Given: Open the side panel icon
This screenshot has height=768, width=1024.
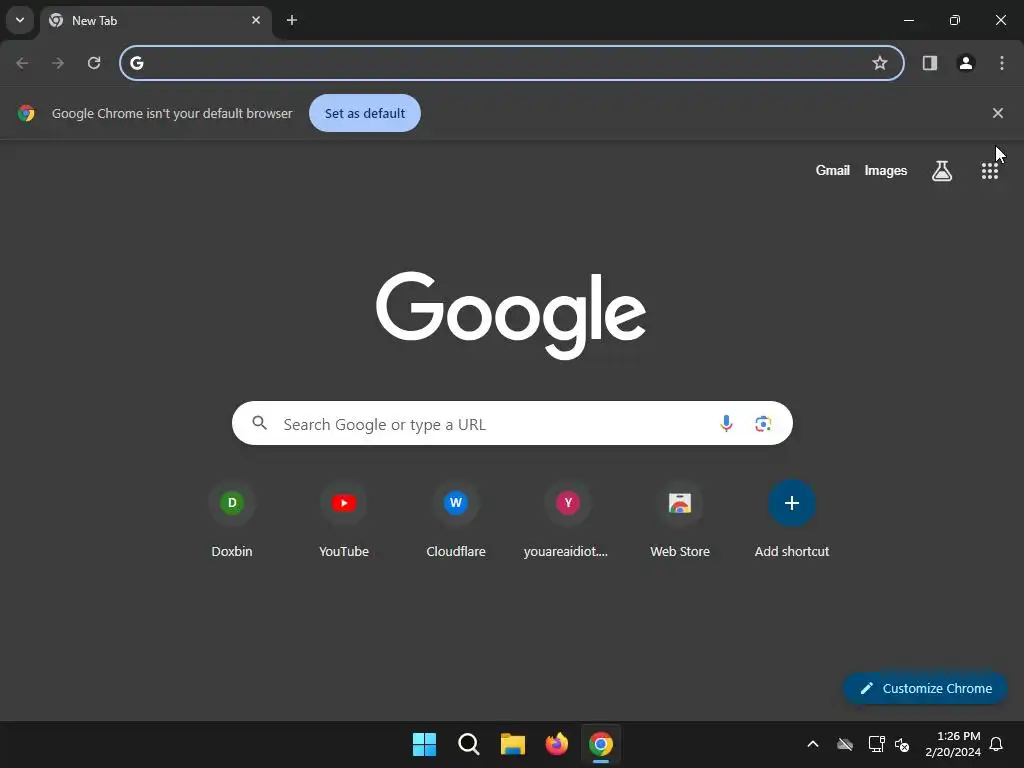Looking at the screenshot, I should (x=929, y=63).
